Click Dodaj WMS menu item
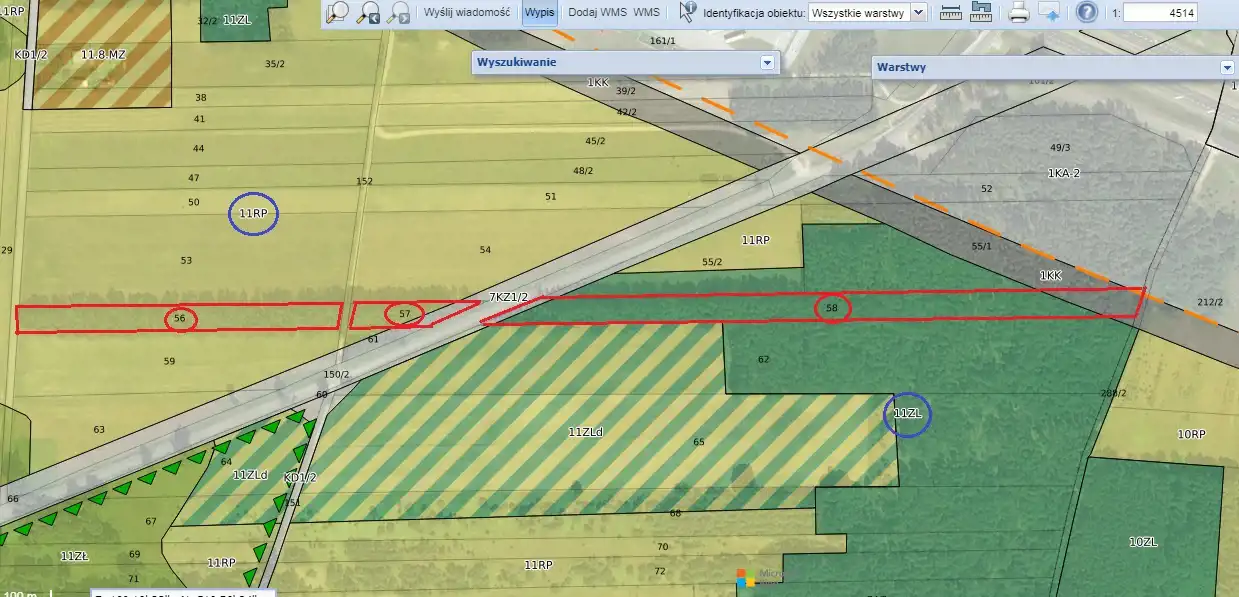 [x=598, y=13]
